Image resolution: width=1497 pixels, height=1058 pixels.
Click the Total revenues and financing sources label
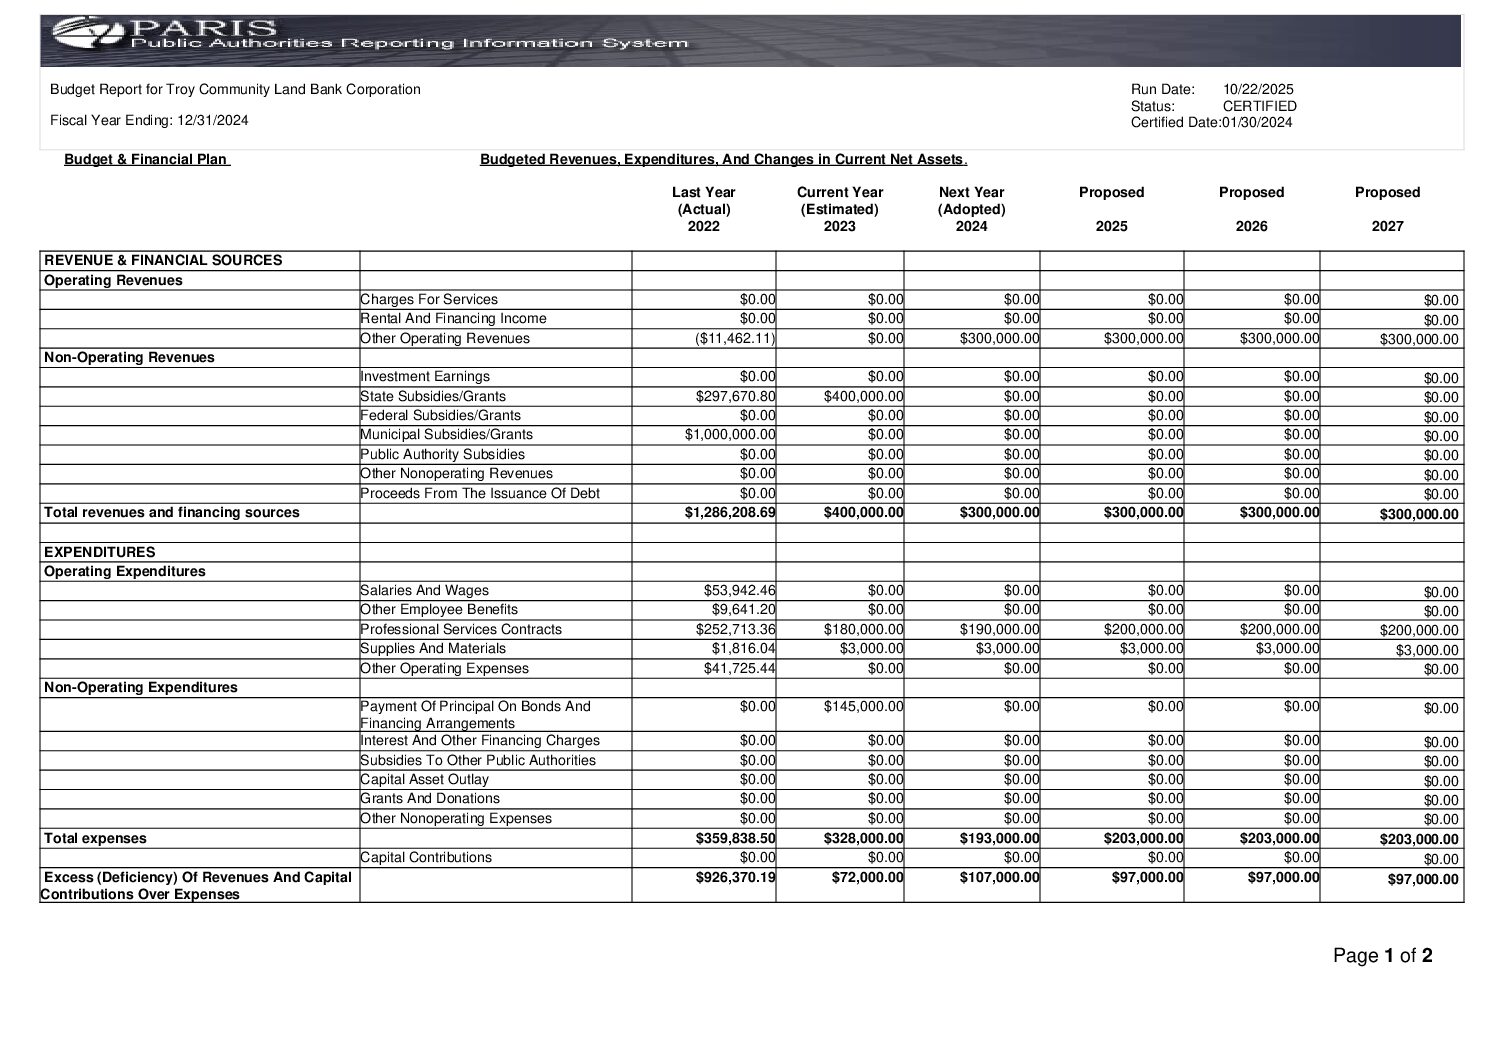(171, 512)
